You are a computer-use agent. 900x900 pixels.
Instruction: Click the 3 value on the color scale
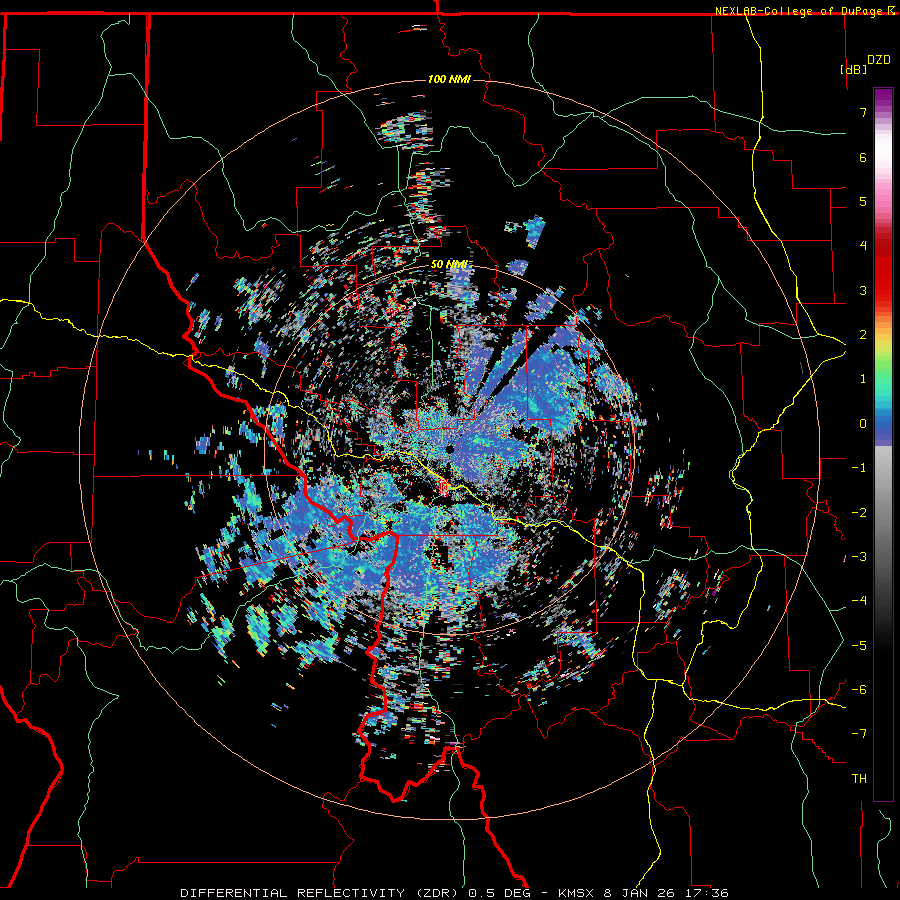(863, 290)
